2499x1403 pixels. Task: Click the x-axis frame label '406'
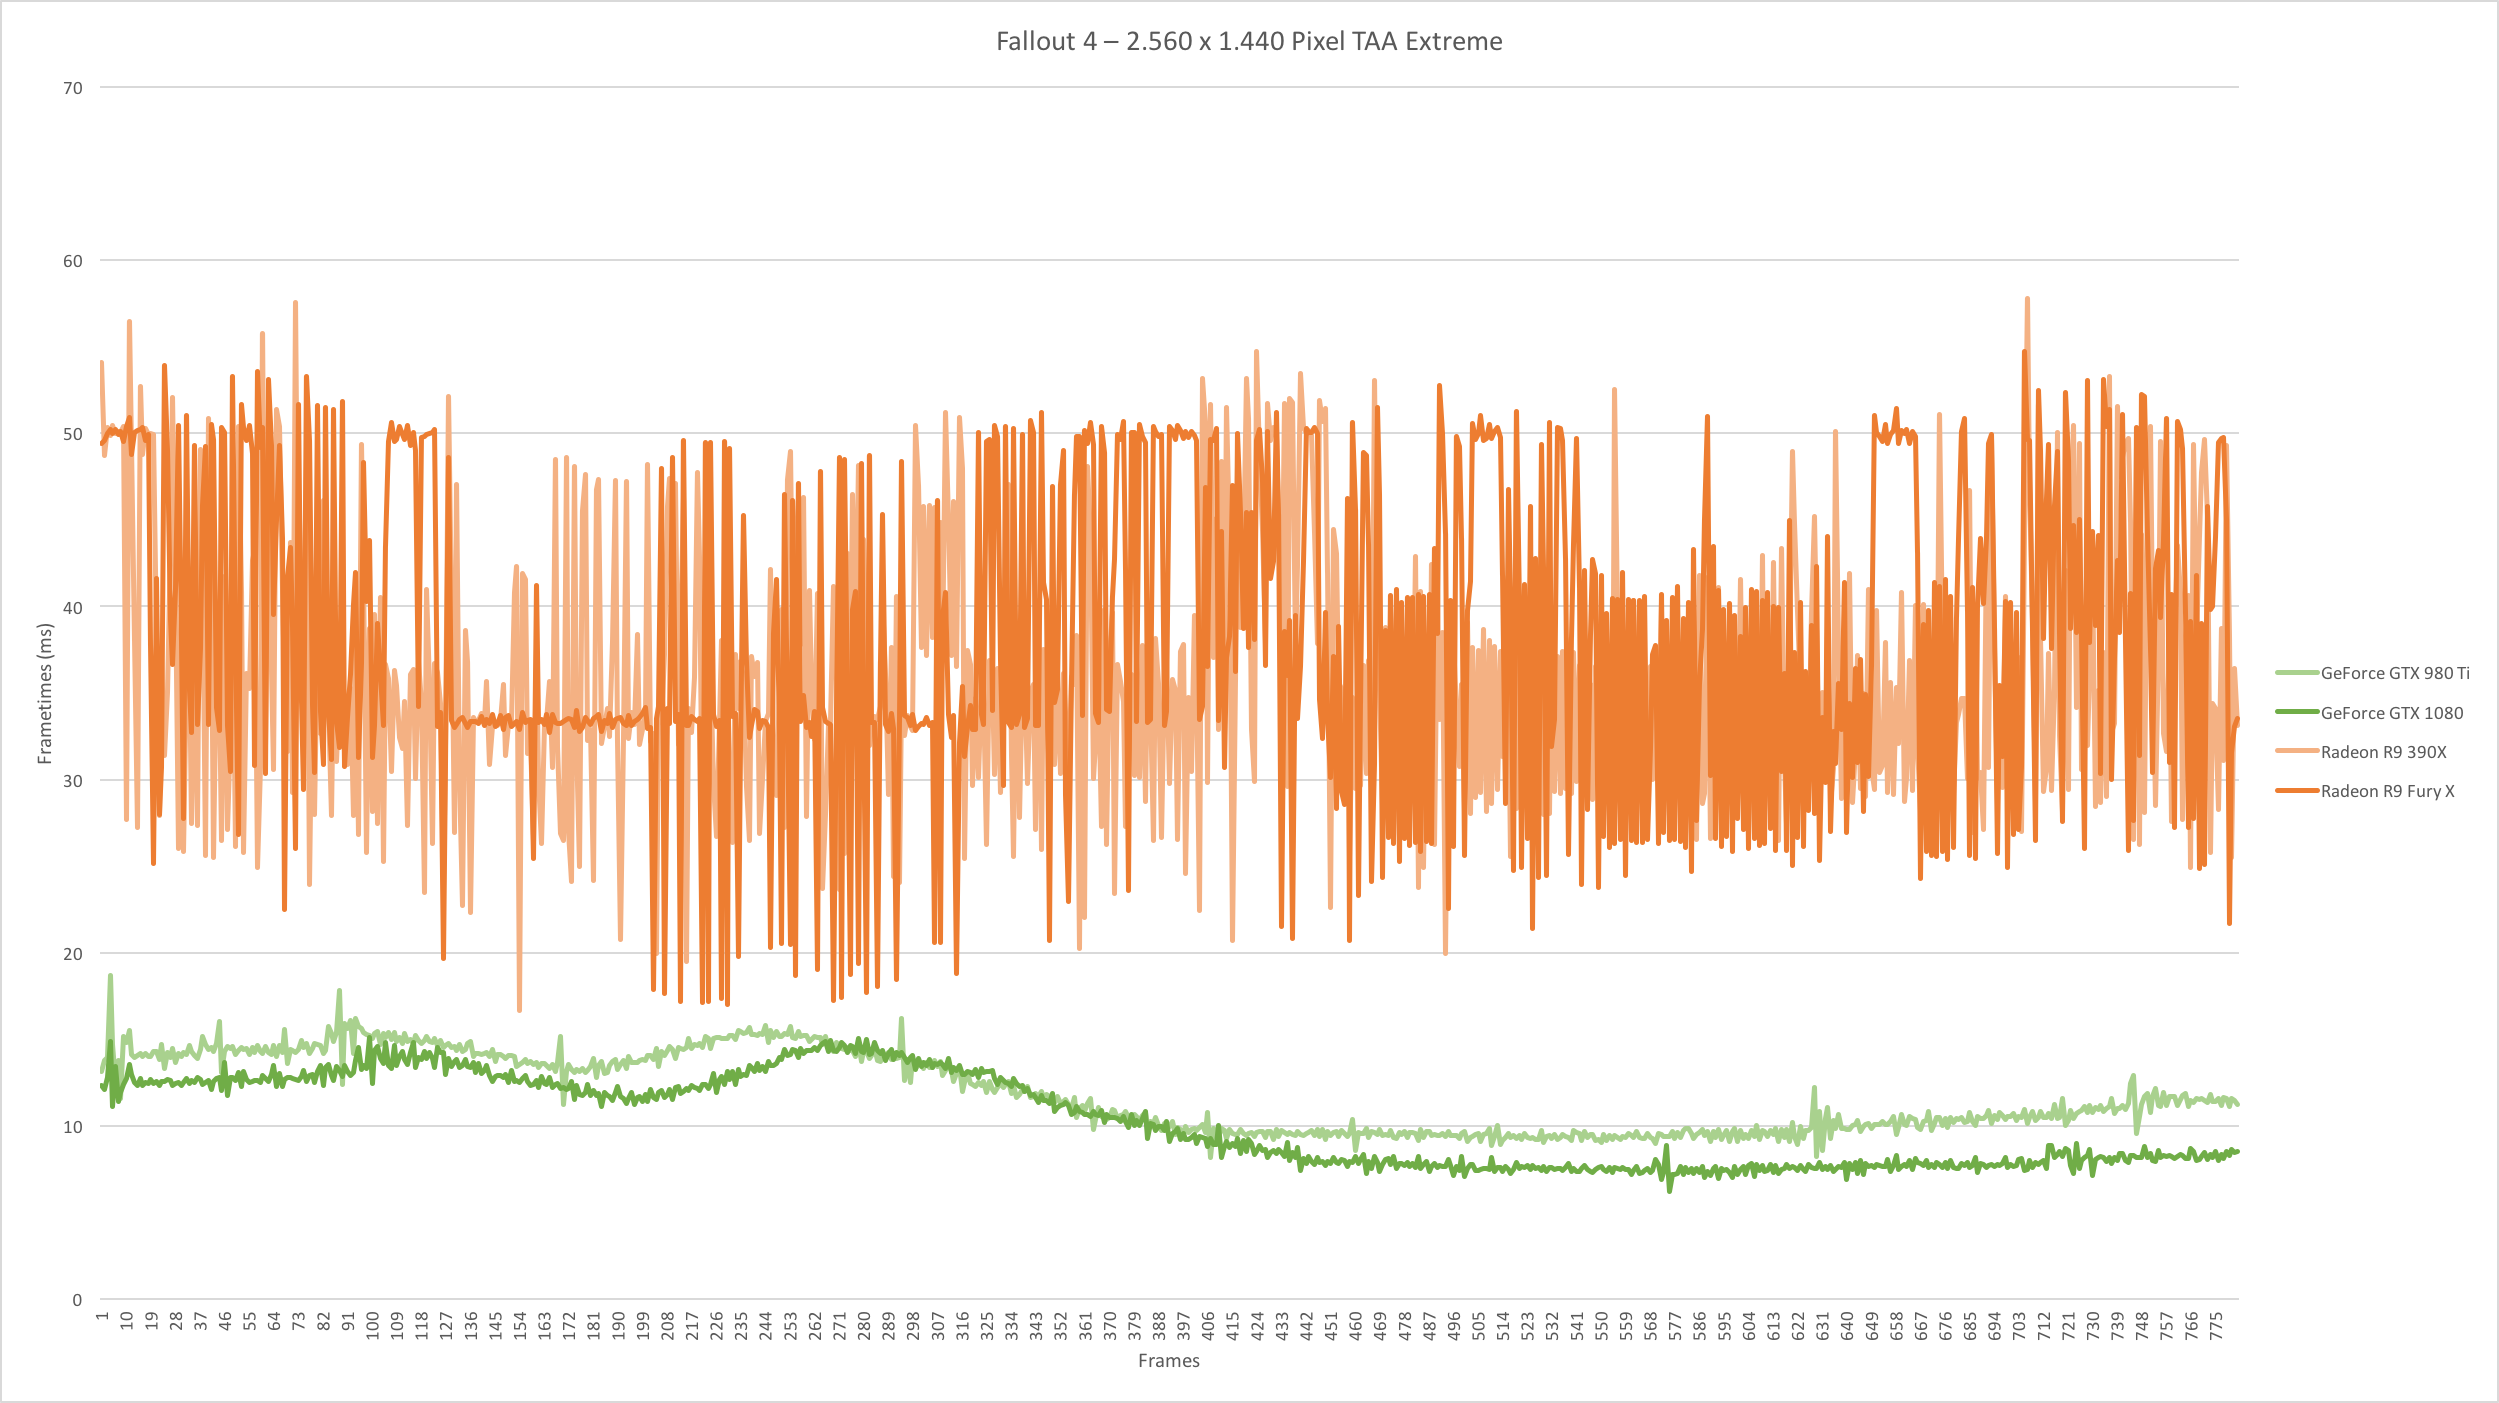[x=1208, y=1326]
